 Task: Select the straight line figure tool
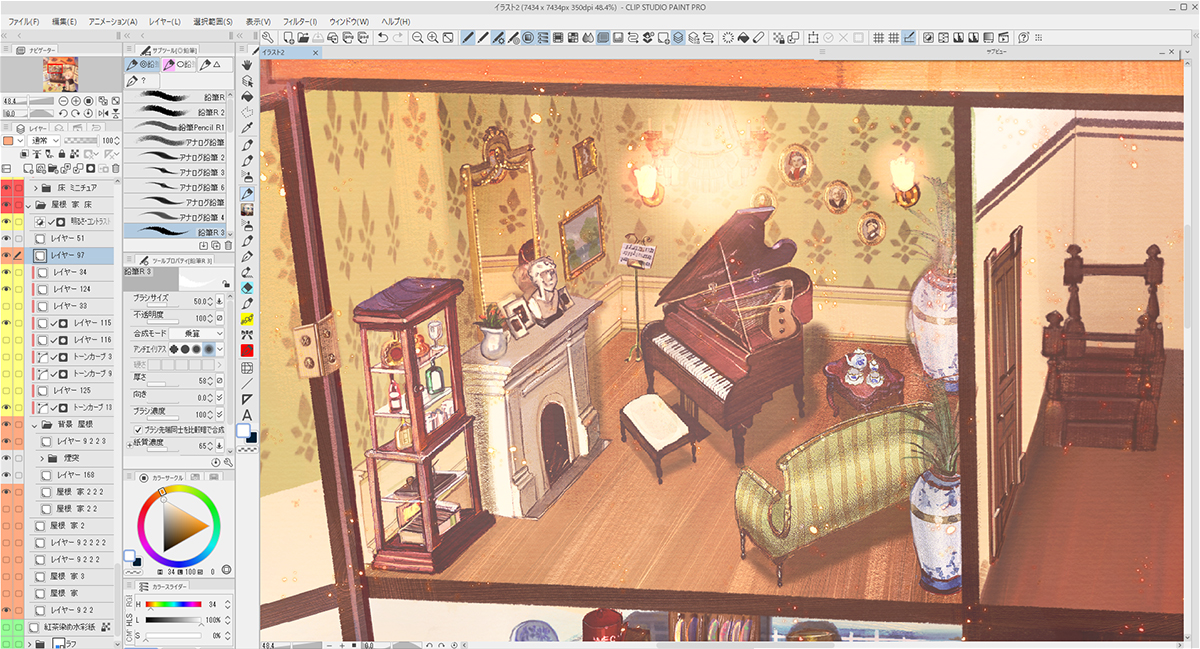click(247, 383)
